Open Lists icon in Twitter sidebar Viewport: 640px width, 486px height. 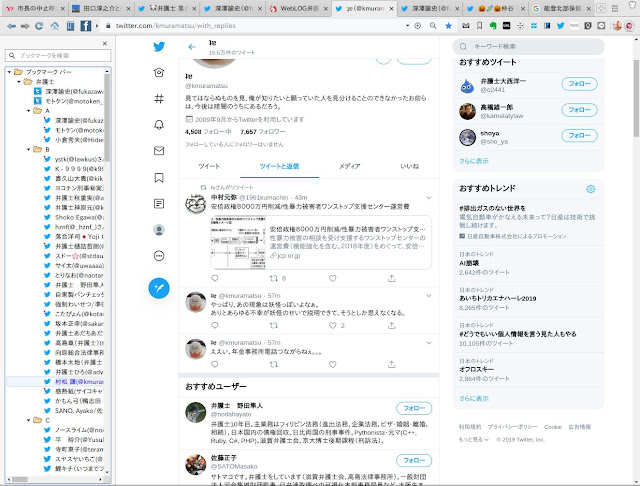tap(159, 204)
